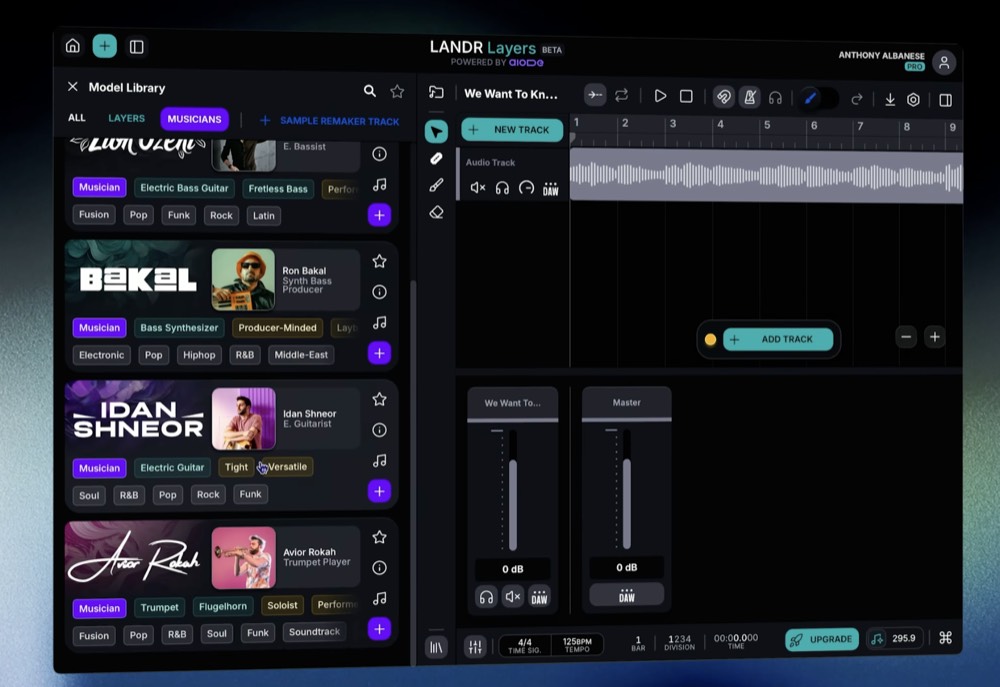
Task: Click the redo arrow icon
Action: click(857, 99)
